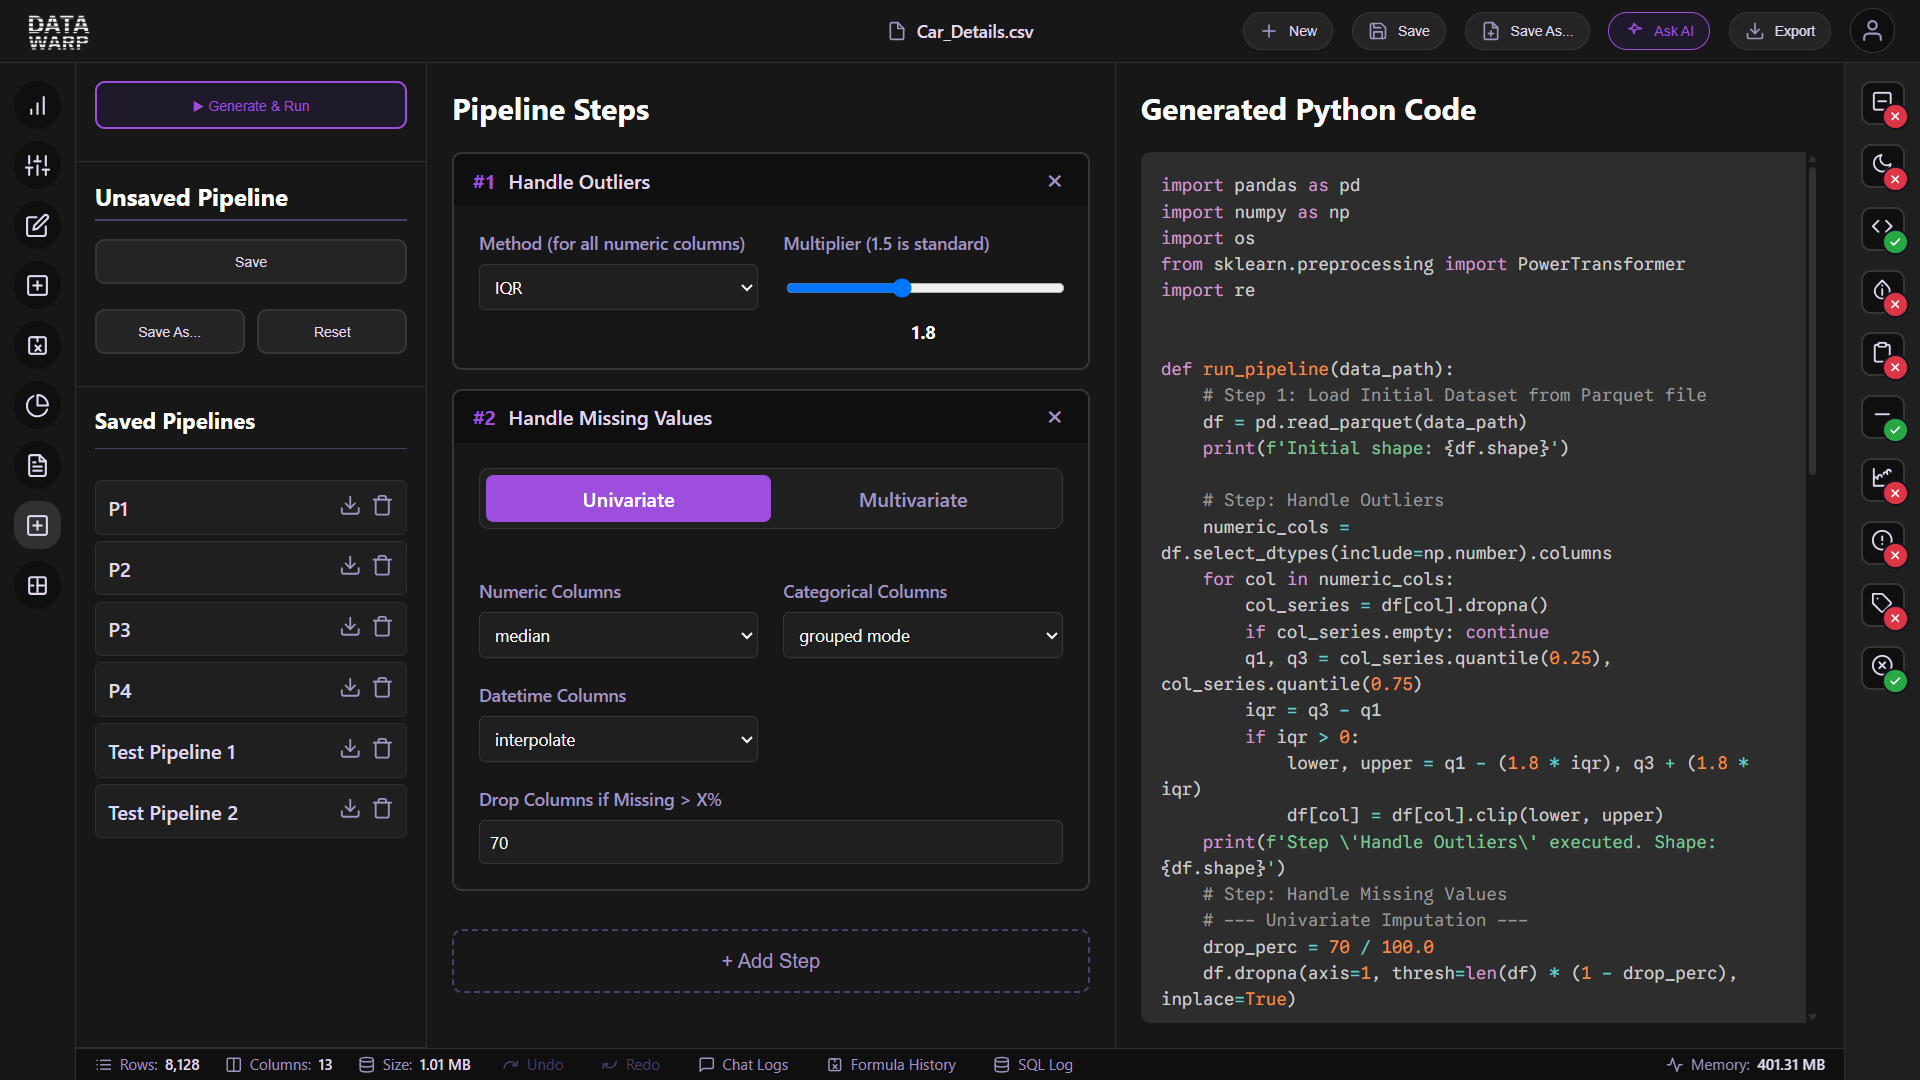The height and width of the screenshot is (1080, 1920).
Task: Open the edit pencil tool
Action: (x=37, y=225)
